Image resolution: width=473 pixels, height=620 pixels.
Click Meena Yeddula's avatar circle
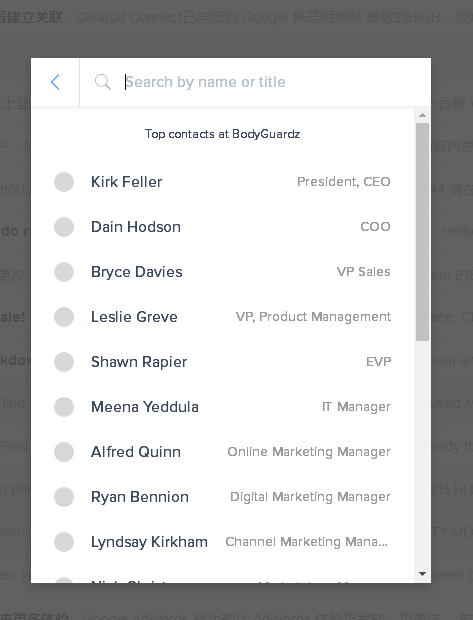point(64,407)
